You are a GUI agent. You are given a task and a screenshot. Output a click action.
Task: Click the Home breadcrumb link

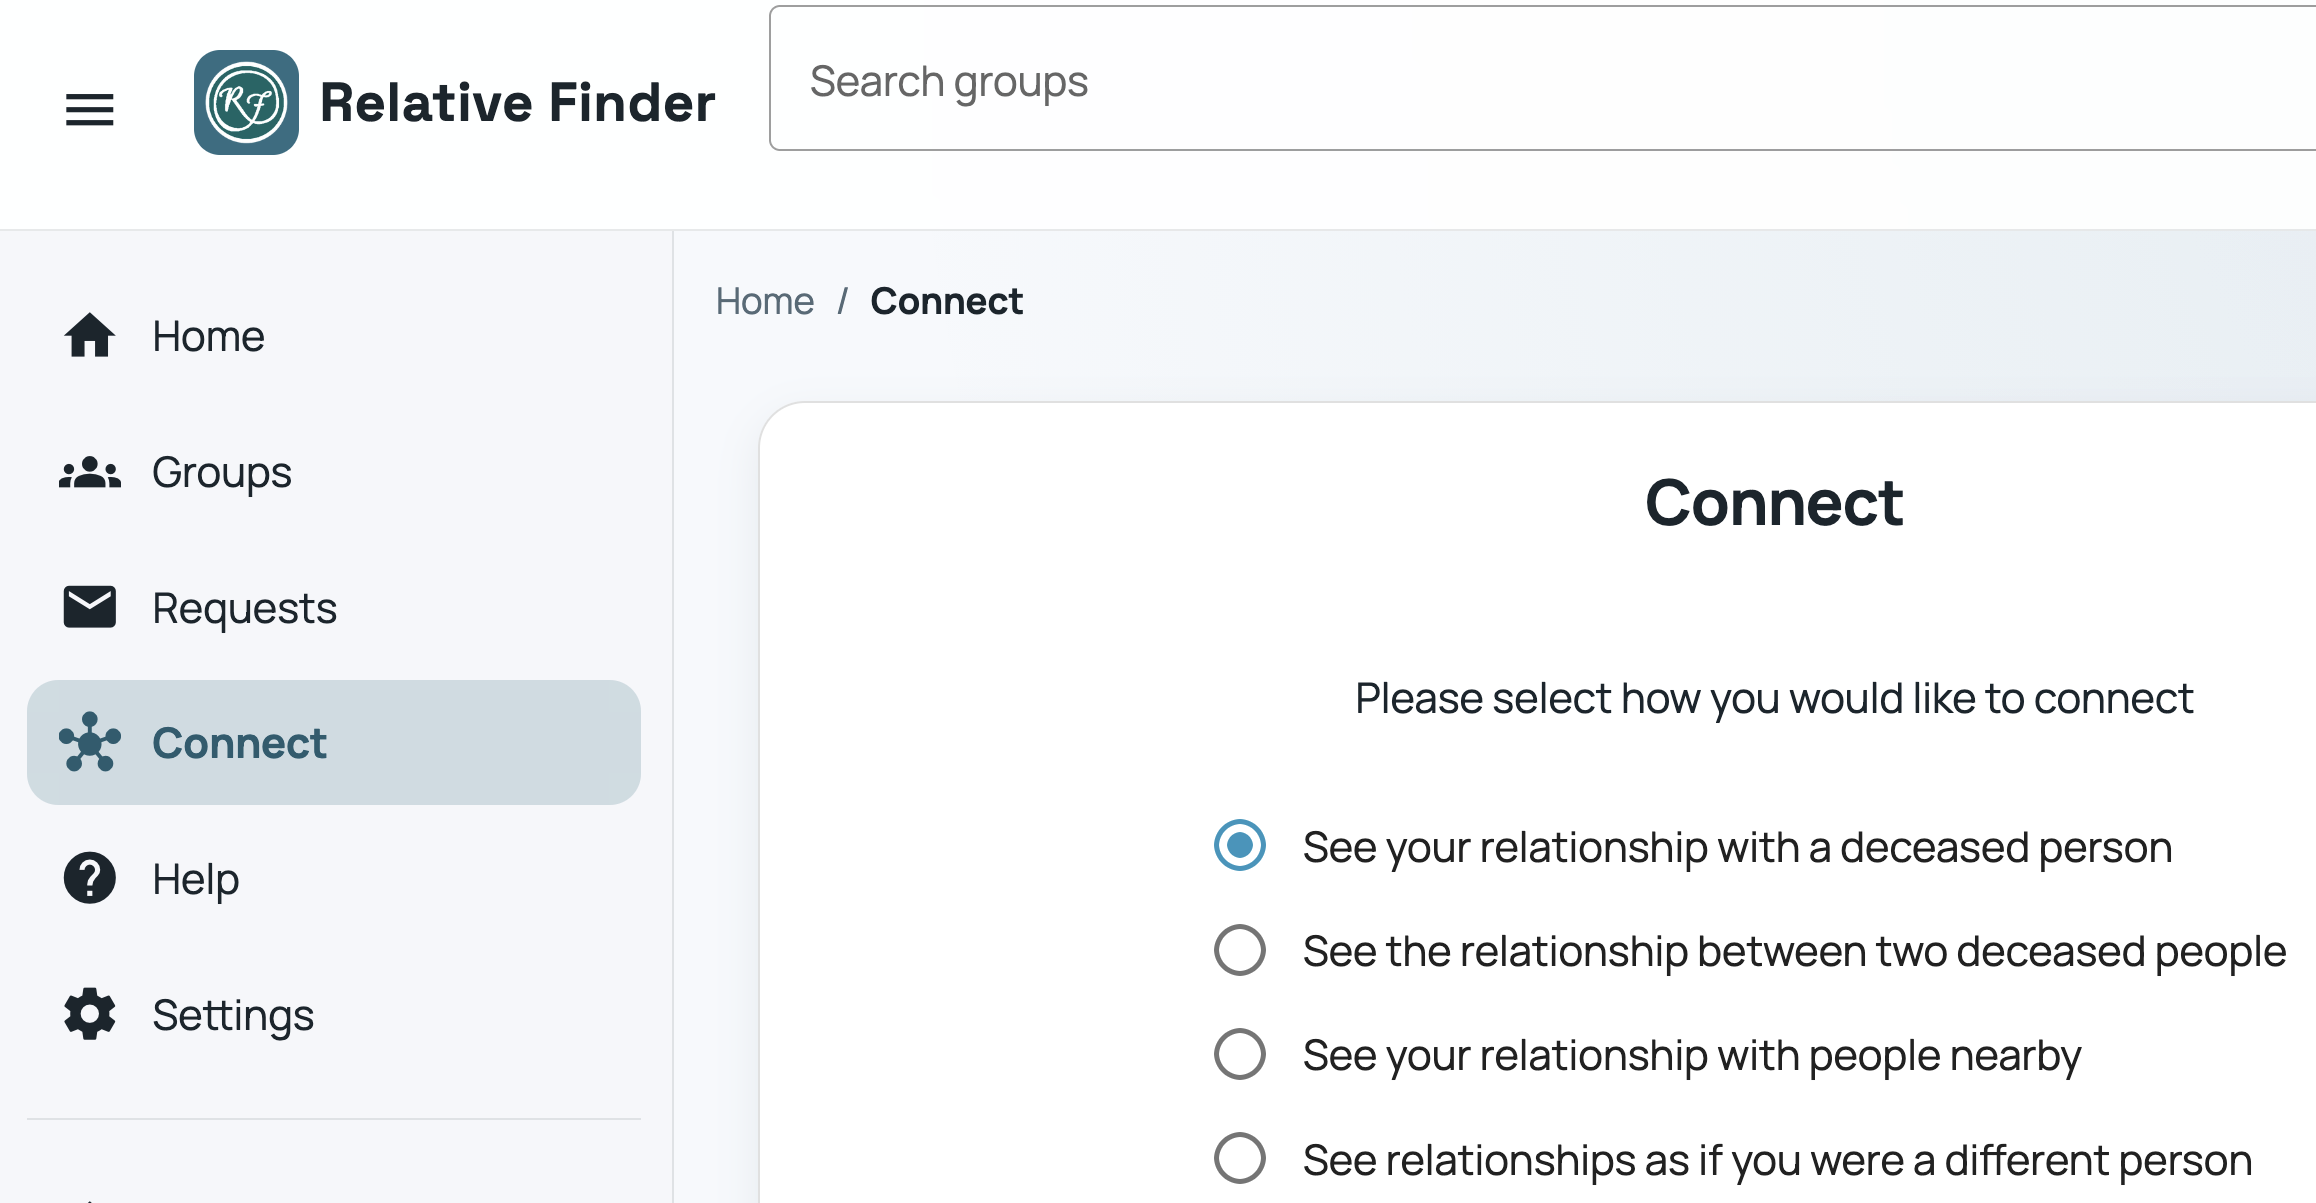pos(765,301)
